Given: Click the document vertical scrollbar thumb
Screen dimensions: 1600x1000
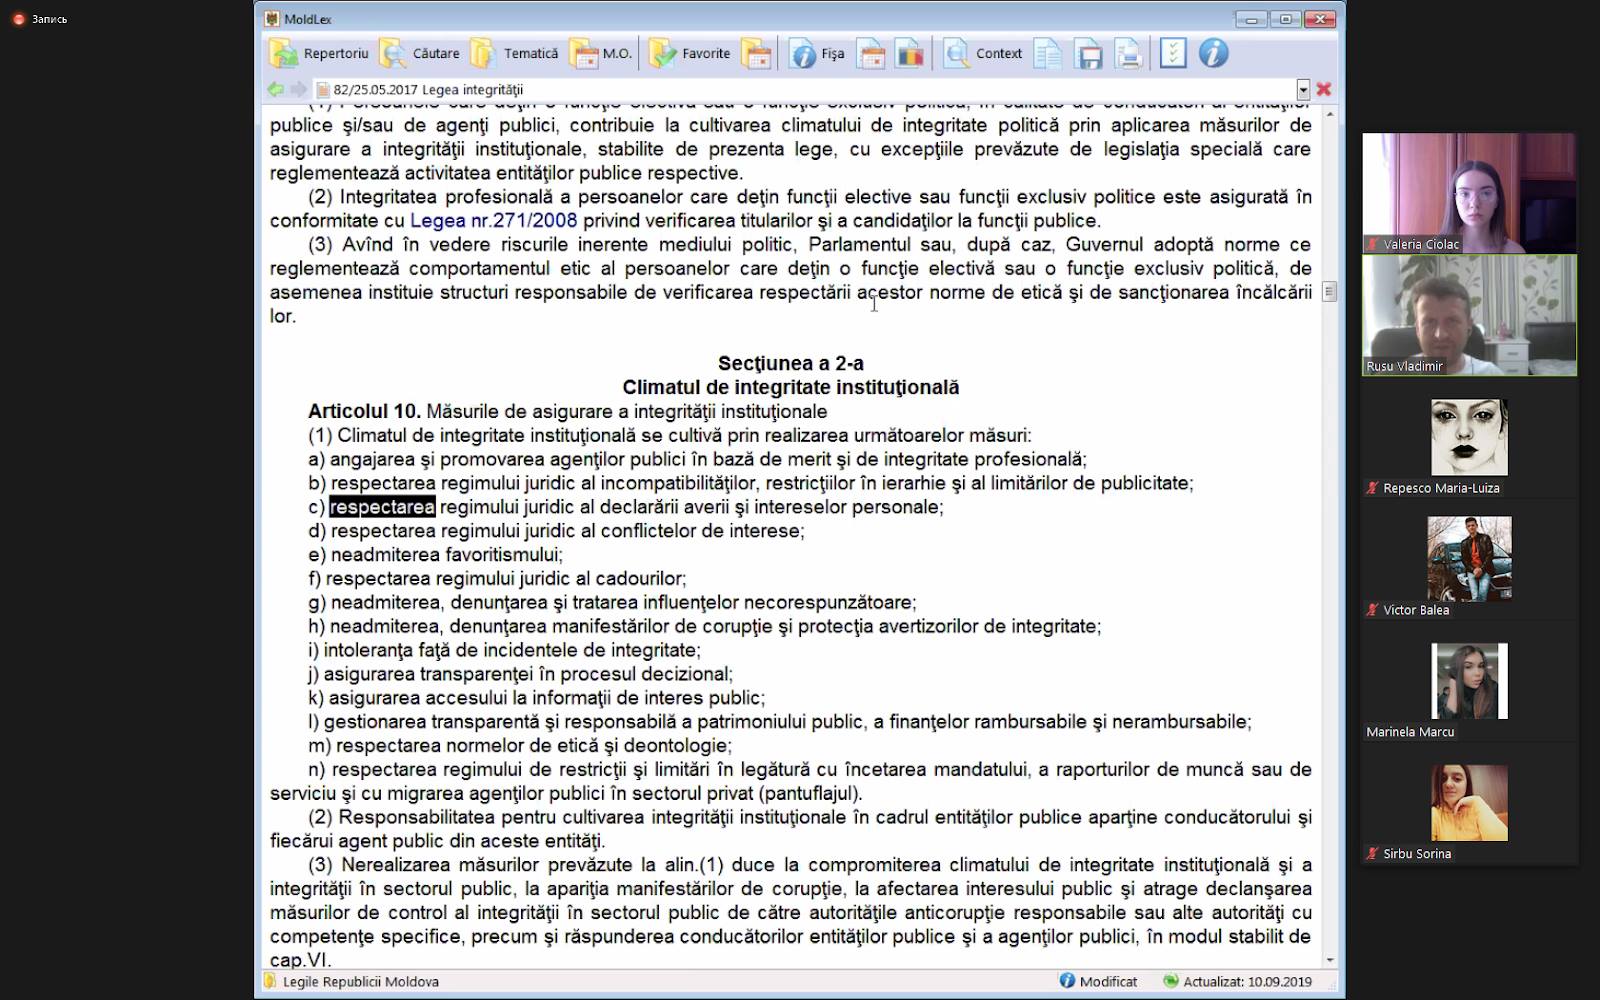Looking at the screenshot, I should point(1329,292).
